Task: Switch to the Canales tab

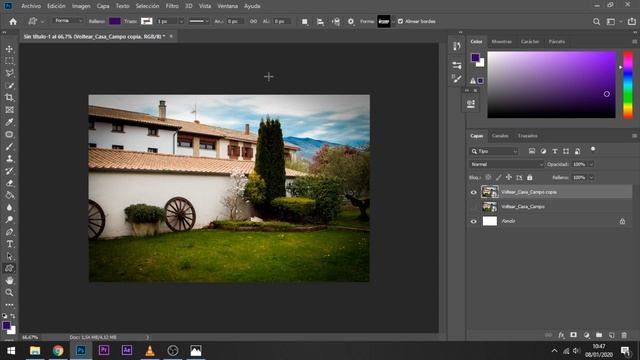Action: (500, 136)
